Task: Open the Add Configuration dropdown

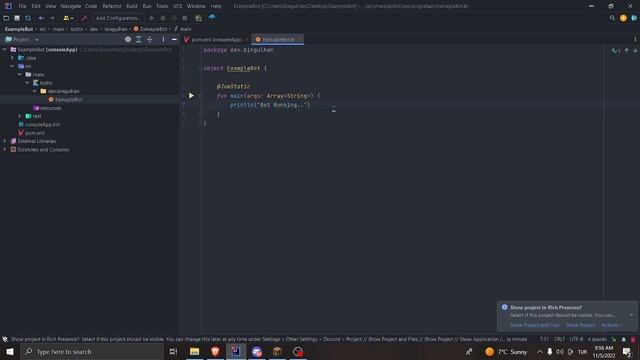Action: tap(118, 18)
